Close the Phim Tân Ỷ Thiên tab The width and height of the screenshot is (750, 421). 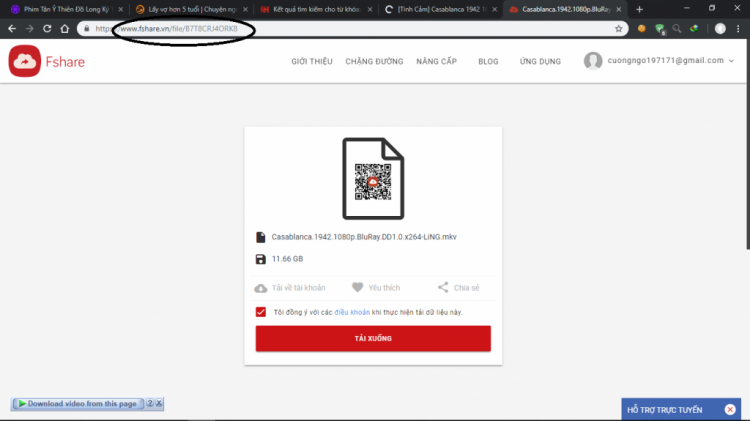click(121, 9)
